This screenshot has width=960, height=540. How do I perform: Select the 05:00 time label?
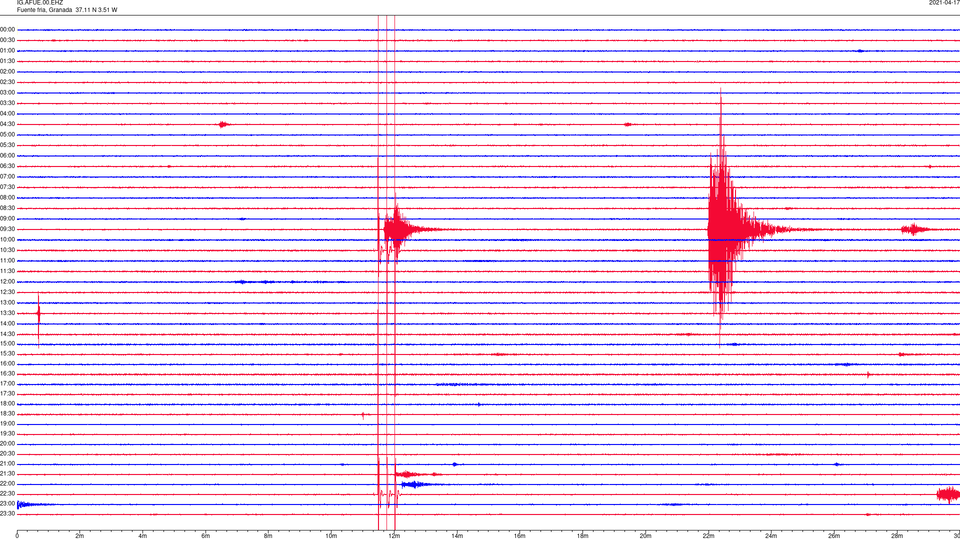point(7,135)
